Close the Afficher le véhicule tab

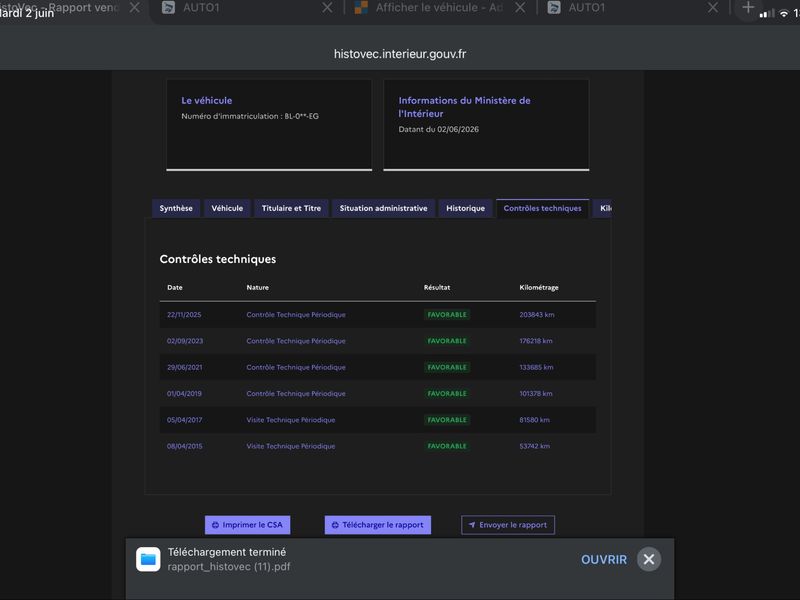[520, 8]
